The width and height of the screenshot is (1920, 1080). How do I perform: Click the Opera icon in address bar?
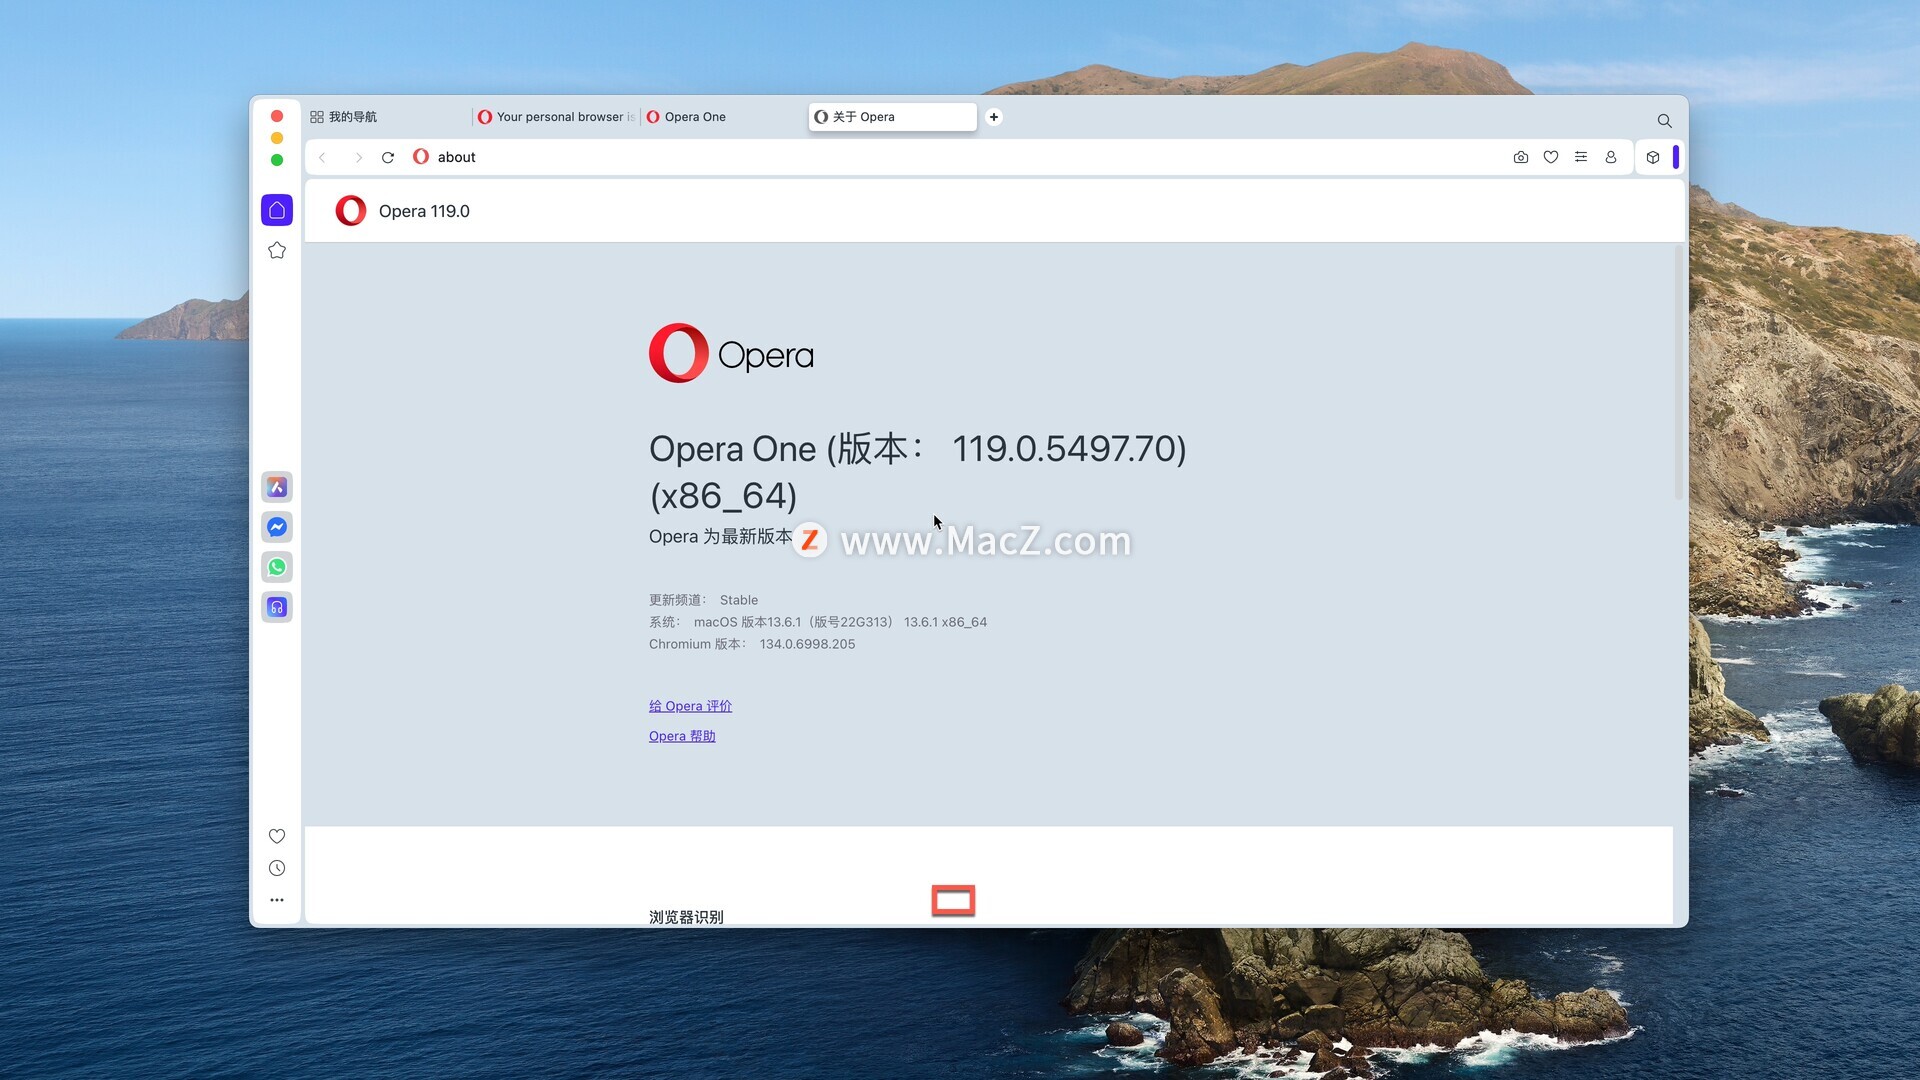421,157
